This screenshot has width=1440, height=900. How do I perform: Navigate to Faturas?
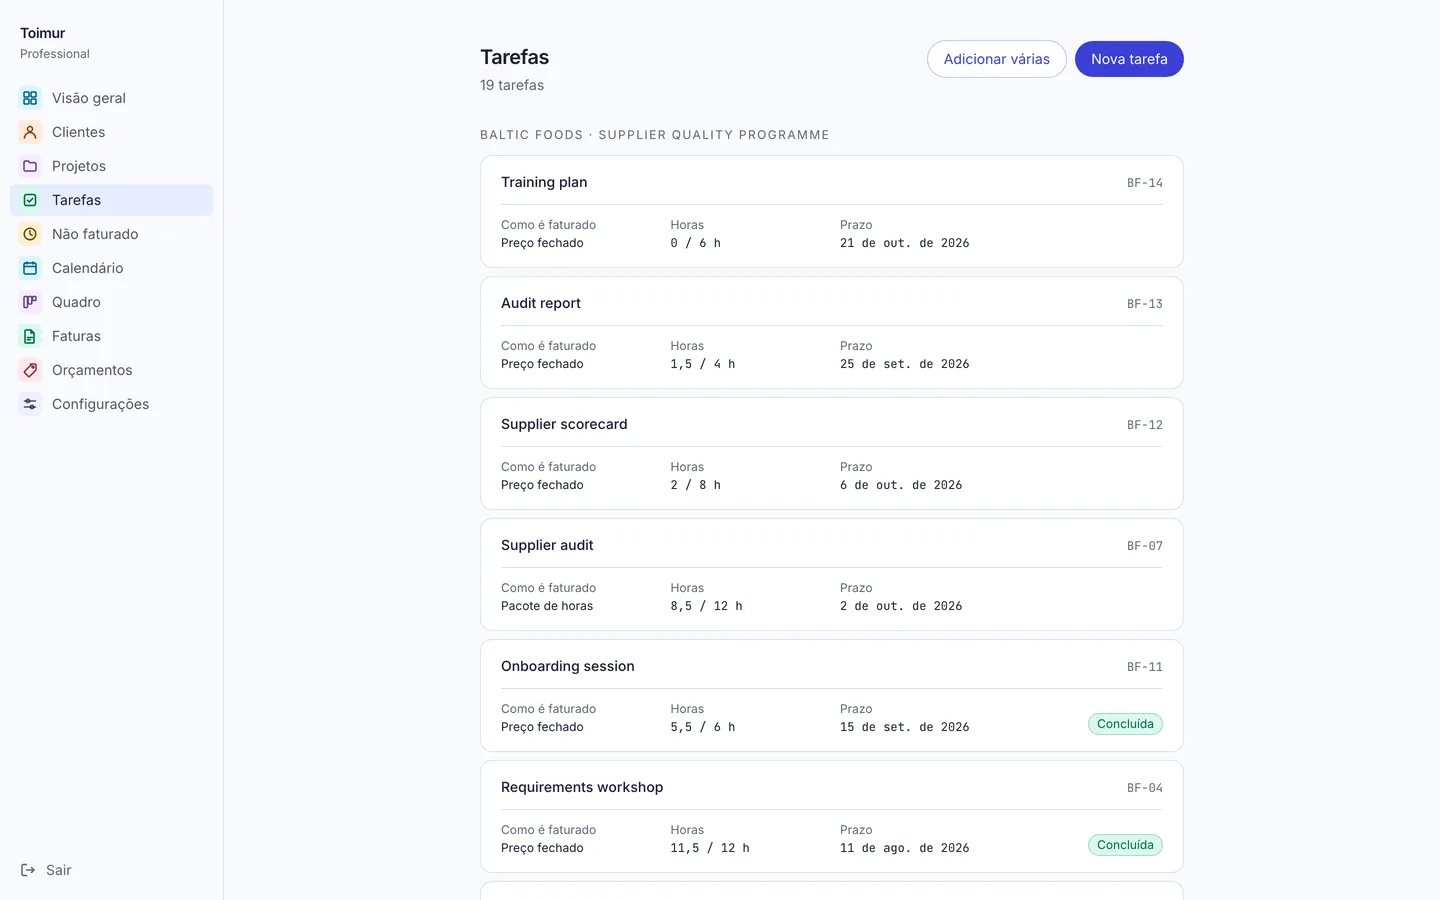(x=112, y=336)
